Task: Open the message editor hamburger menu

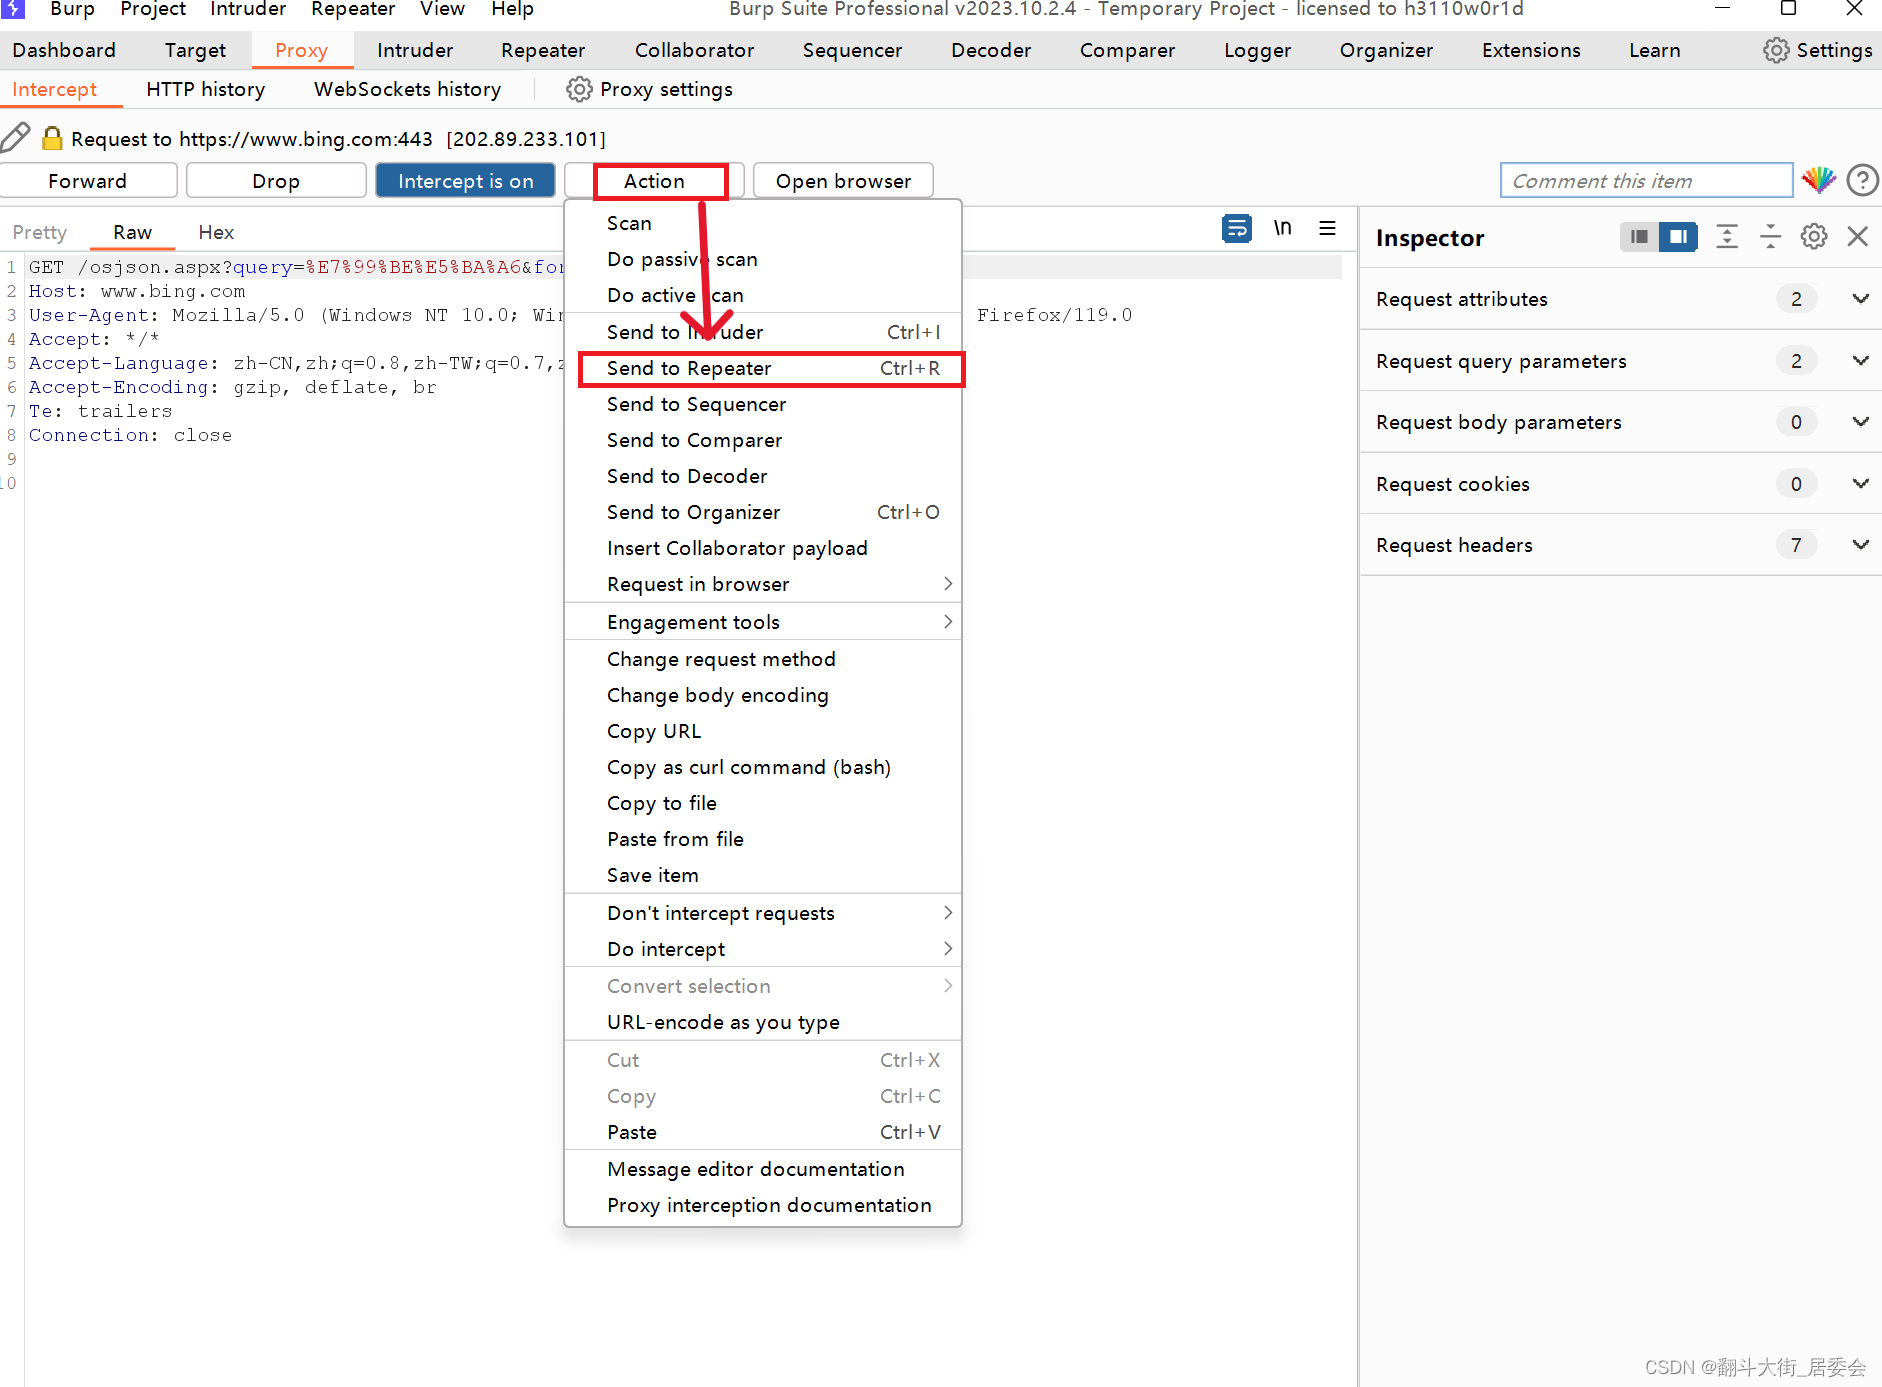Action: point(1327,228)
